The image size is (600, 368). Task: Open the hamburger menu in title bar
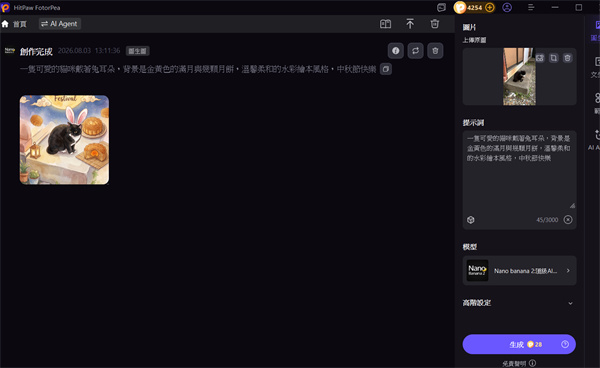click(x=531, y=7)
